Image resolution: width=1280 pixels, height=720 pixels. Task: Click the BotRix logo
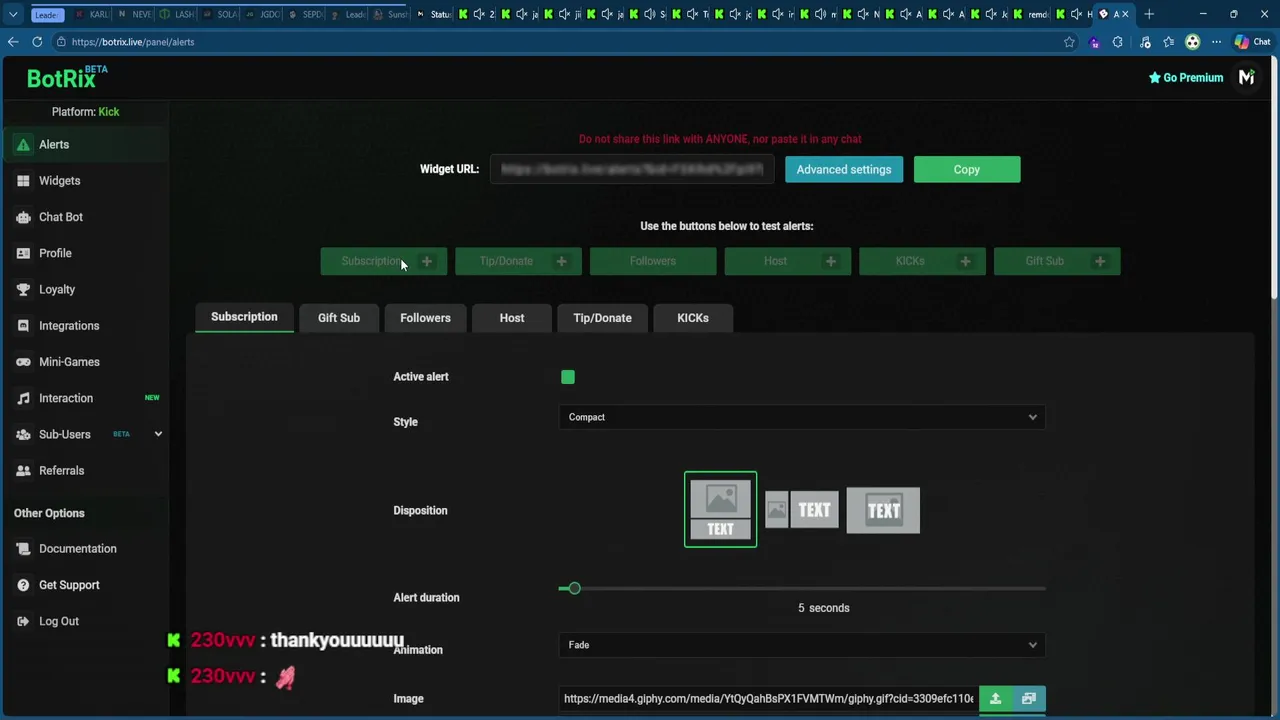[x=67, y=77]
